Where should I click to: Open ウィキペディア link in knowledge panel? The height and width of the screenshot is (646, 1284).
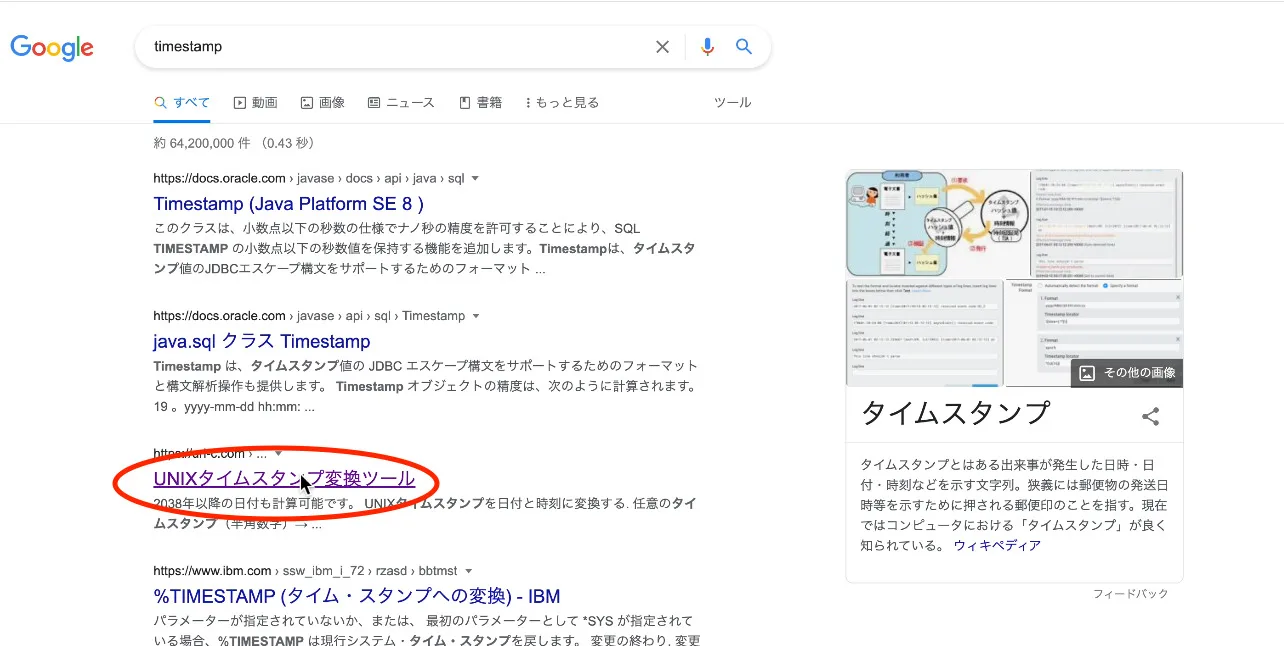[997, 545]
